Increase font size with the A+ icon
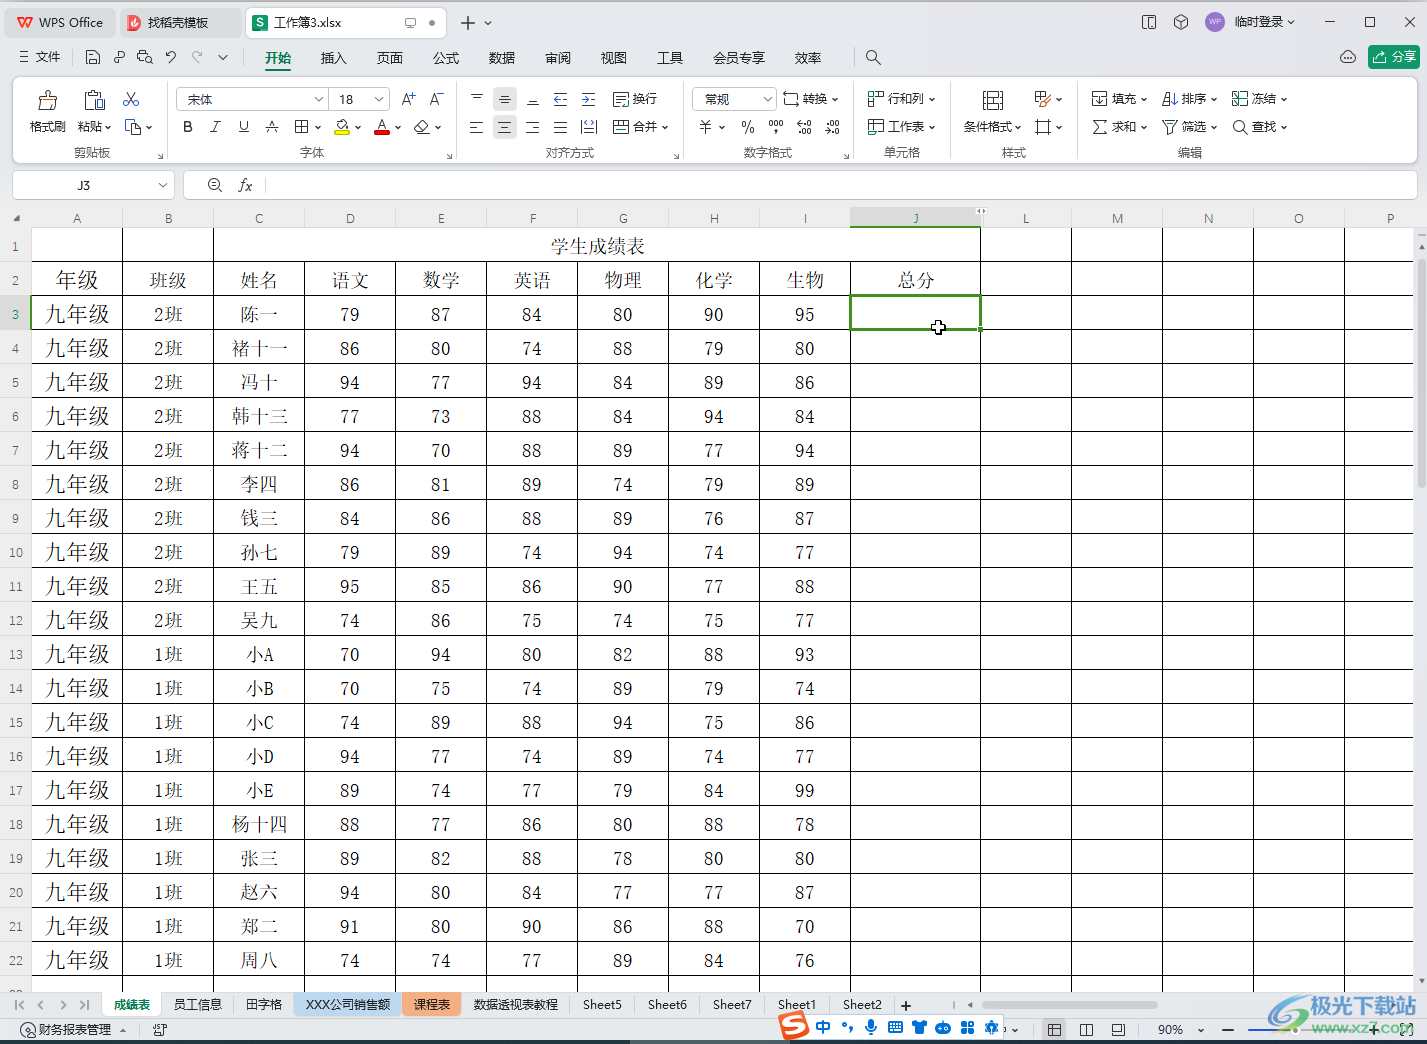The height and width of the screenshot is (1044, 1427). [x=408, y=99]
